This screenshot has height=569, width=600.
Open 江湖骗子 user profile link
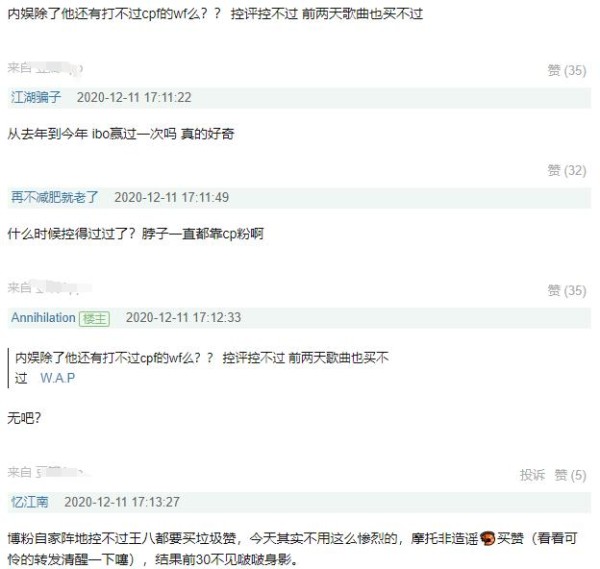tap(36, 98)
